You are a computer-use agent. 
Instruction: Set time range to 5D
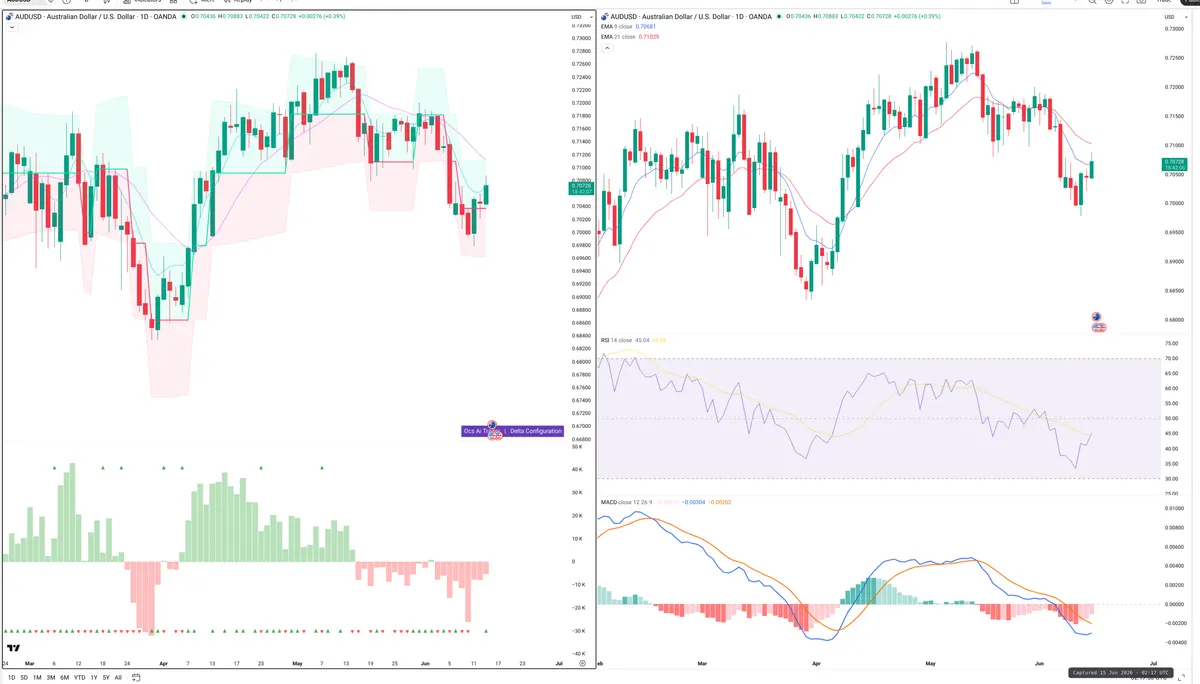pyautogui.click(x=22, y=677)
